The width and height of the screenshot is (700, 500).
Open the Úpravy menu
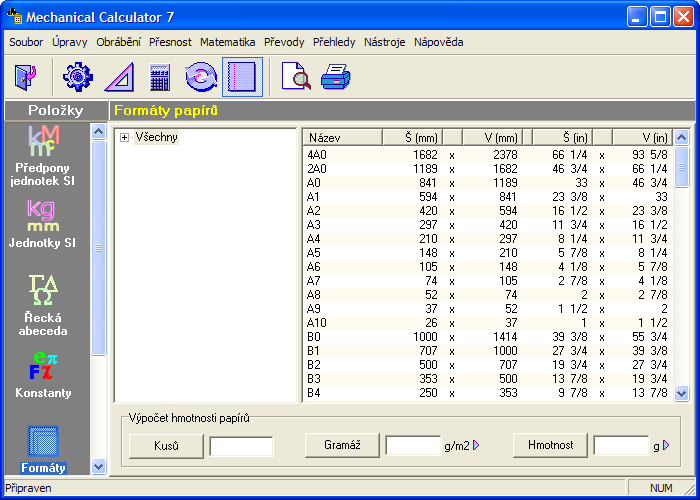[x=70, y=42]
